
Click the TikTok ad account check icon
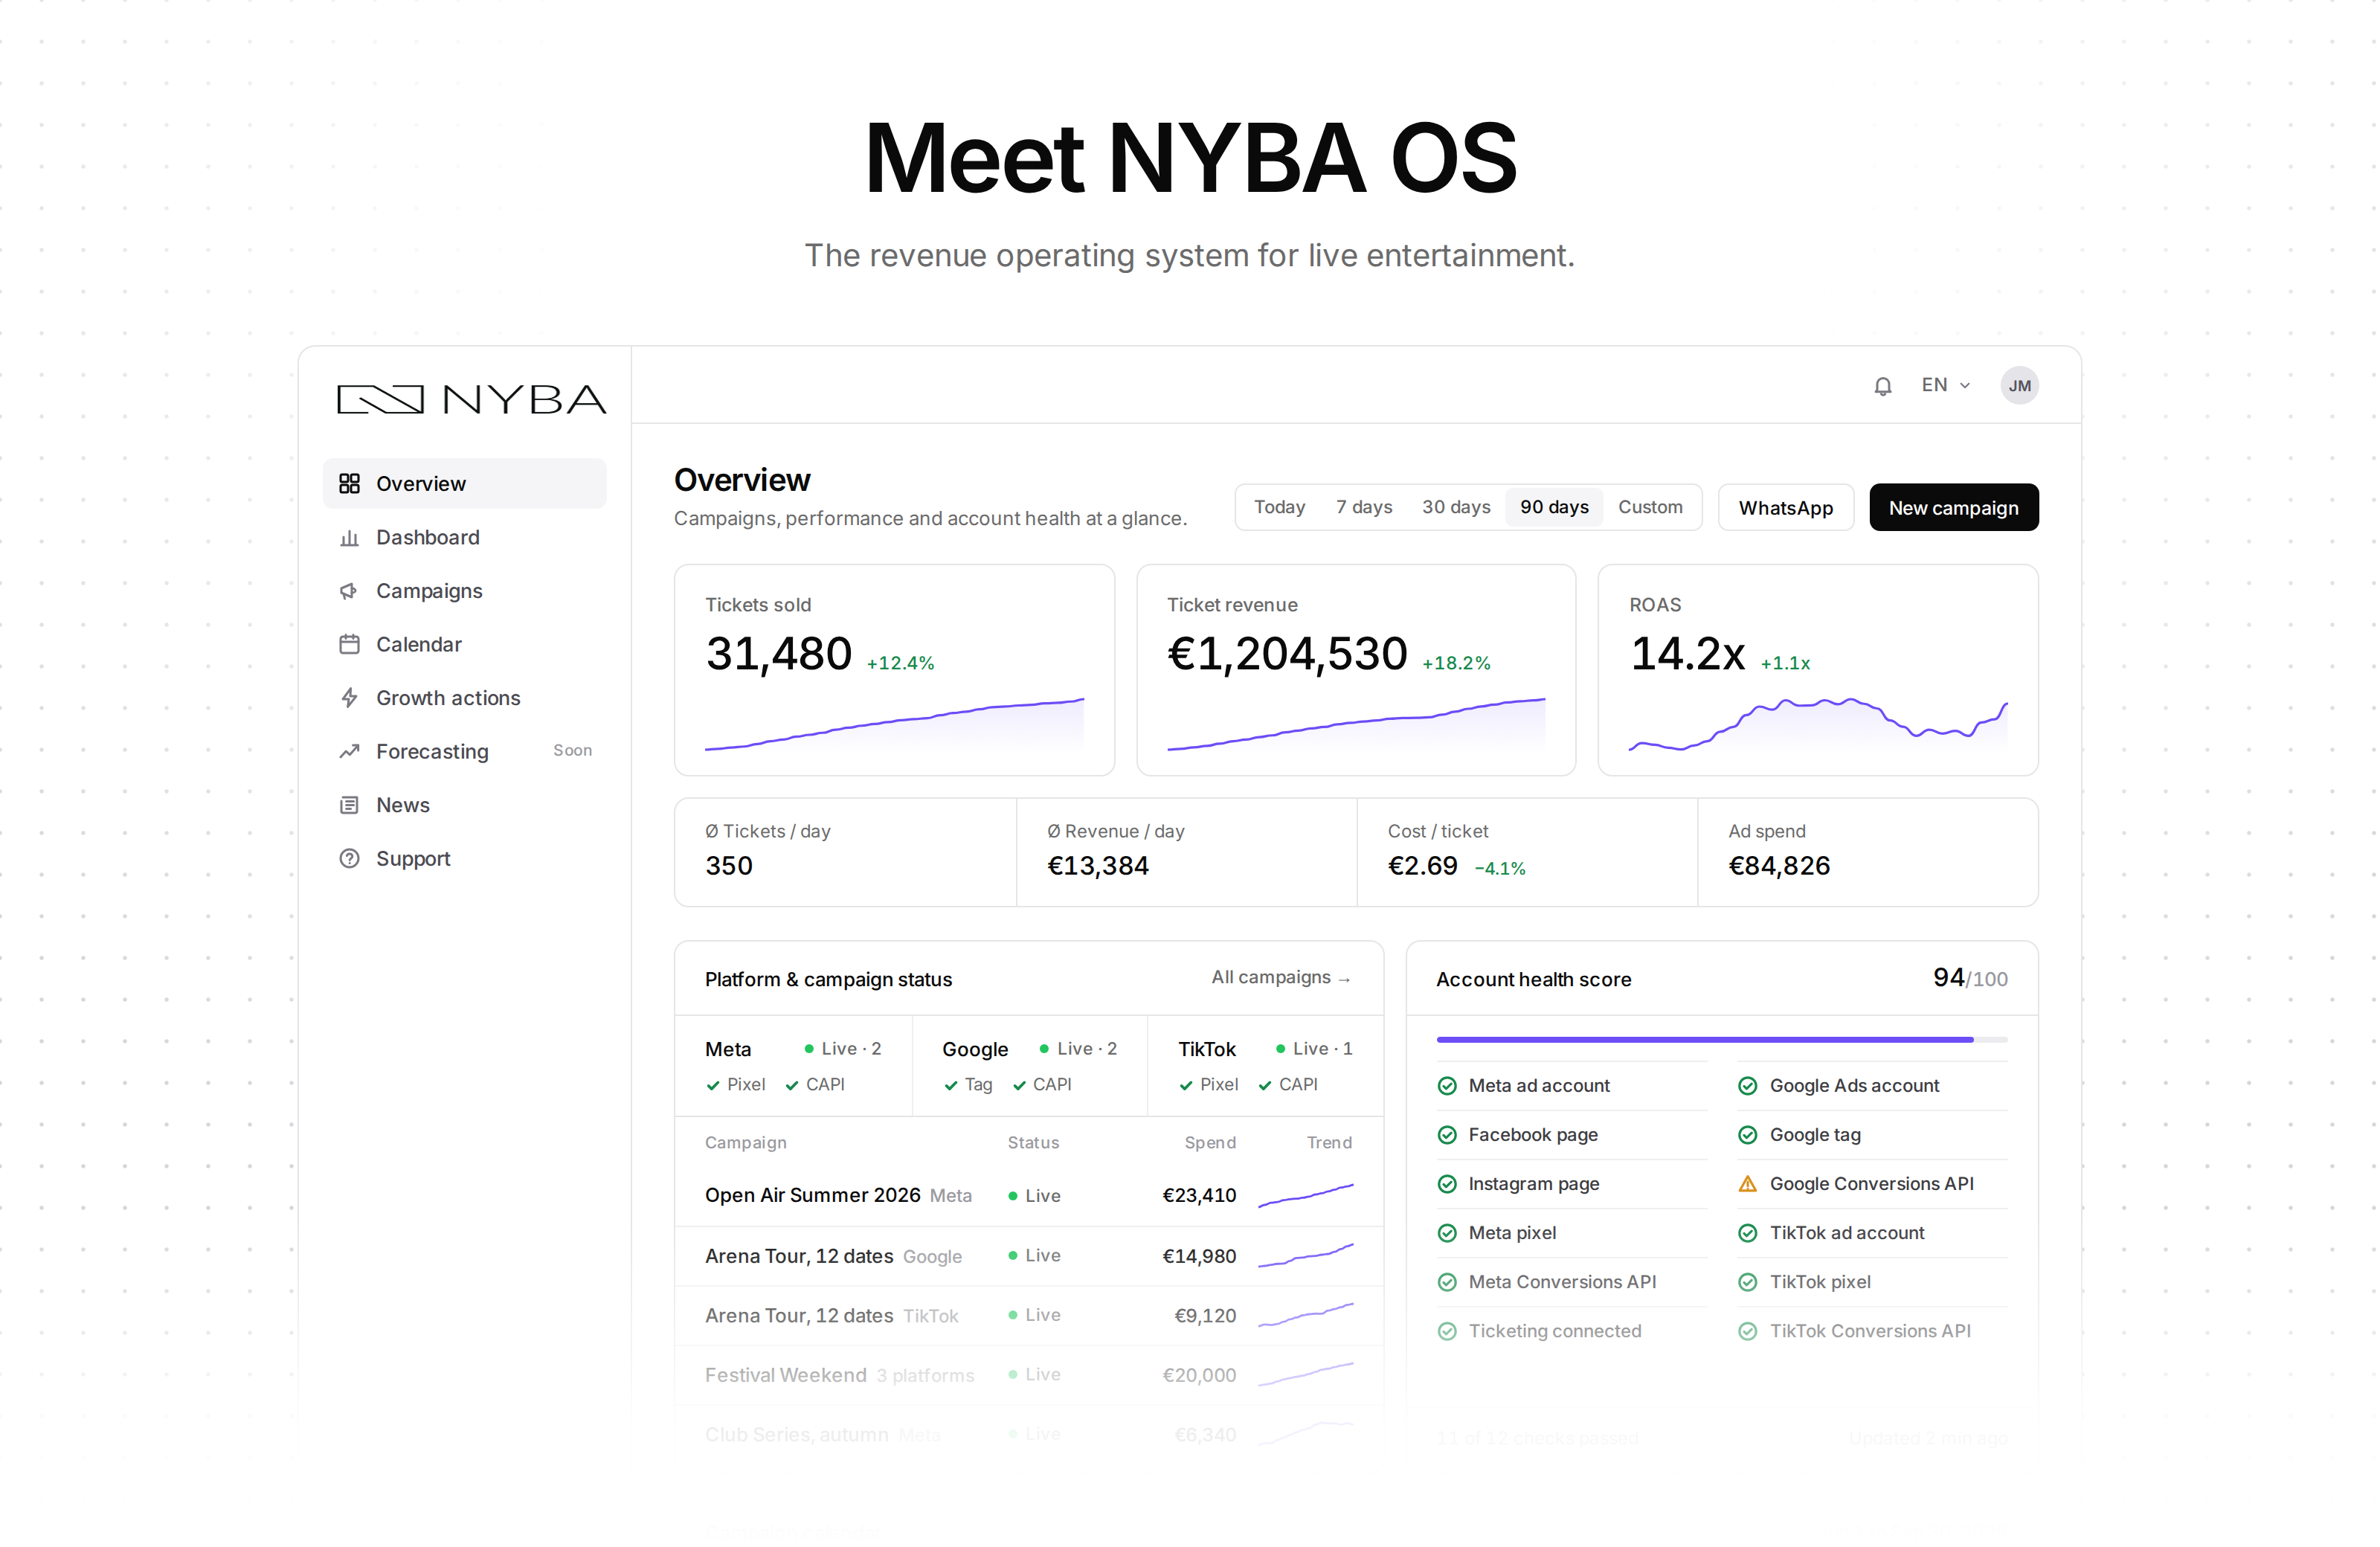click(1747, 1233)
